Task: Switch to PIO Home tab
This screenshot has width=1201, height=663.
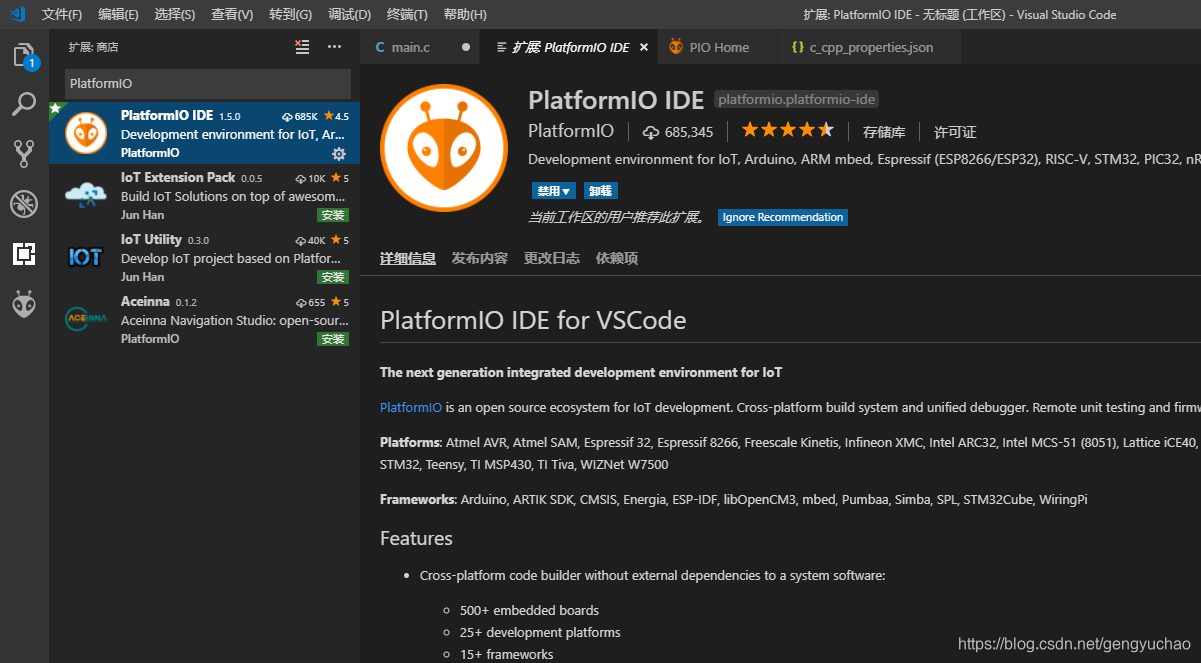Action: click(718, 47)
